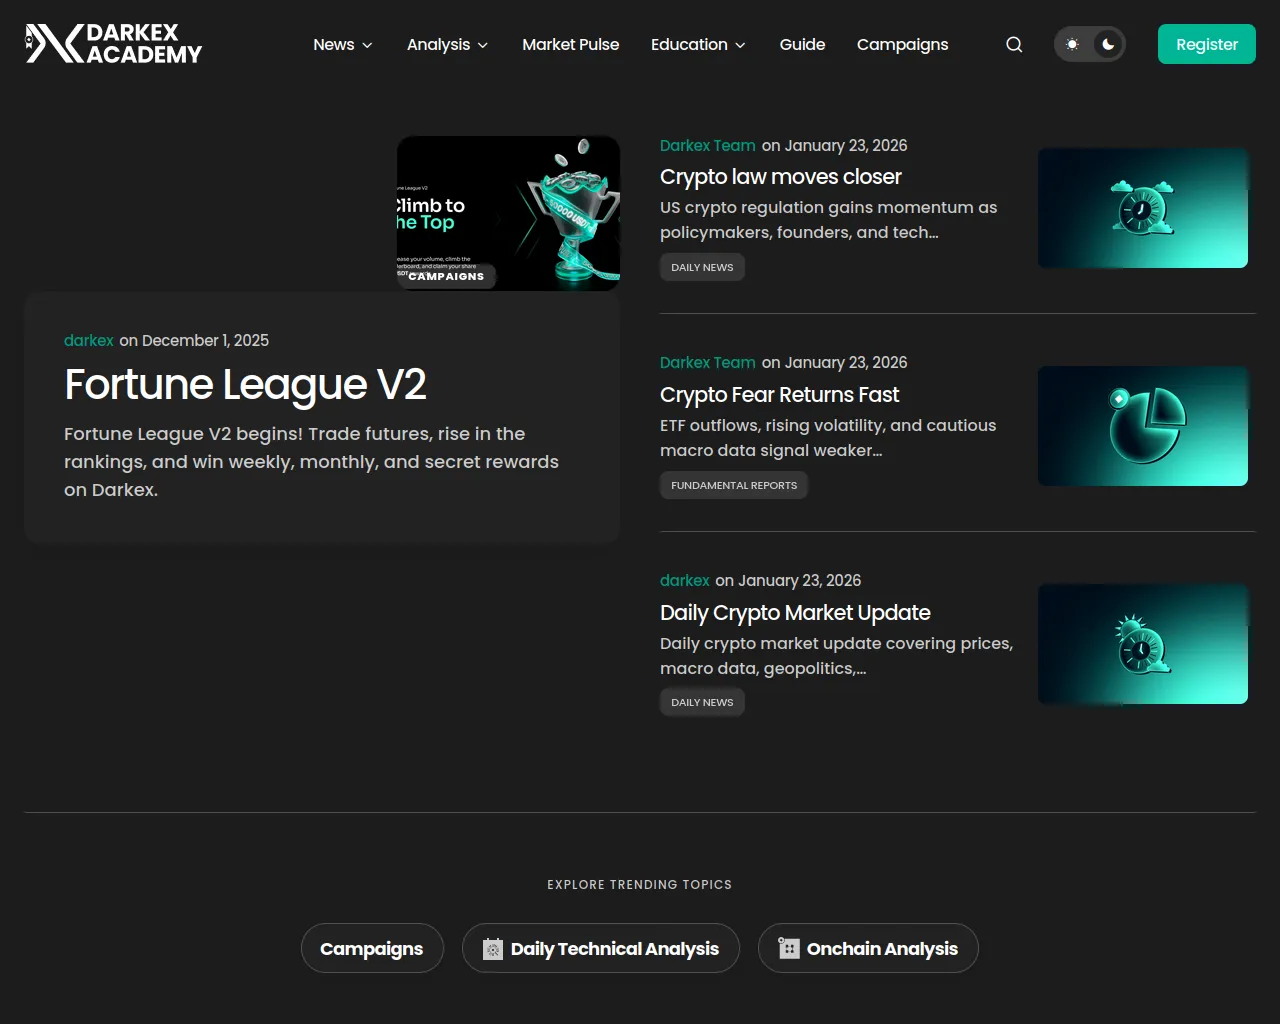
Task: Open the Guide menu item
Action: pos(802,45)
